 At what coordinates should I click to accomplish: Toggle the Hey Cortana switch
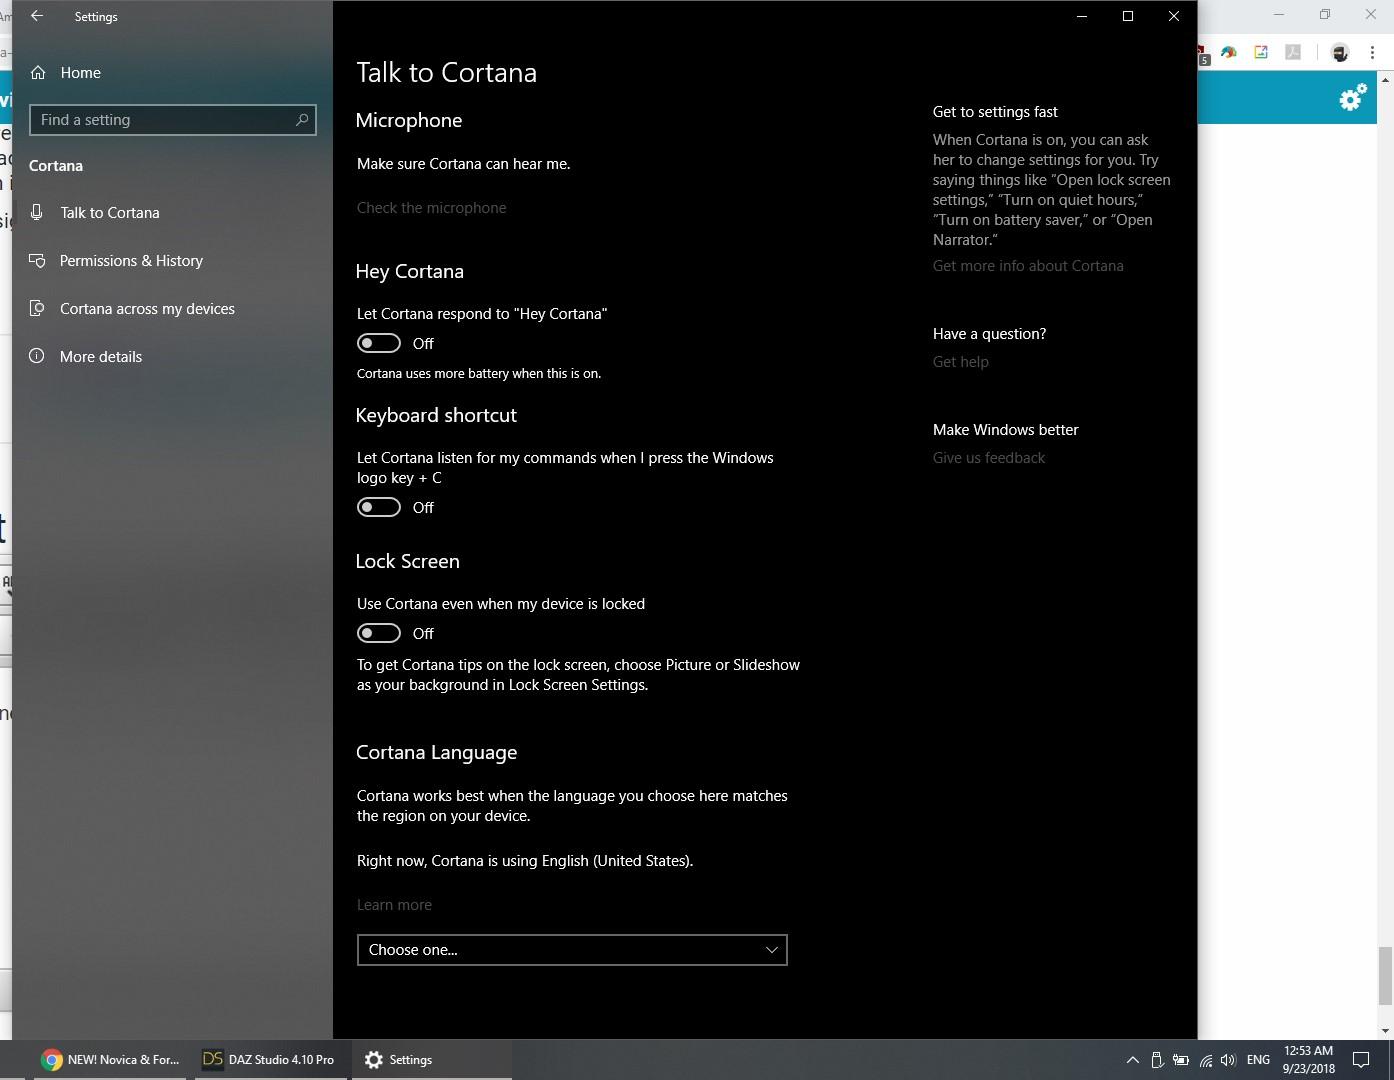click(379, 343)
